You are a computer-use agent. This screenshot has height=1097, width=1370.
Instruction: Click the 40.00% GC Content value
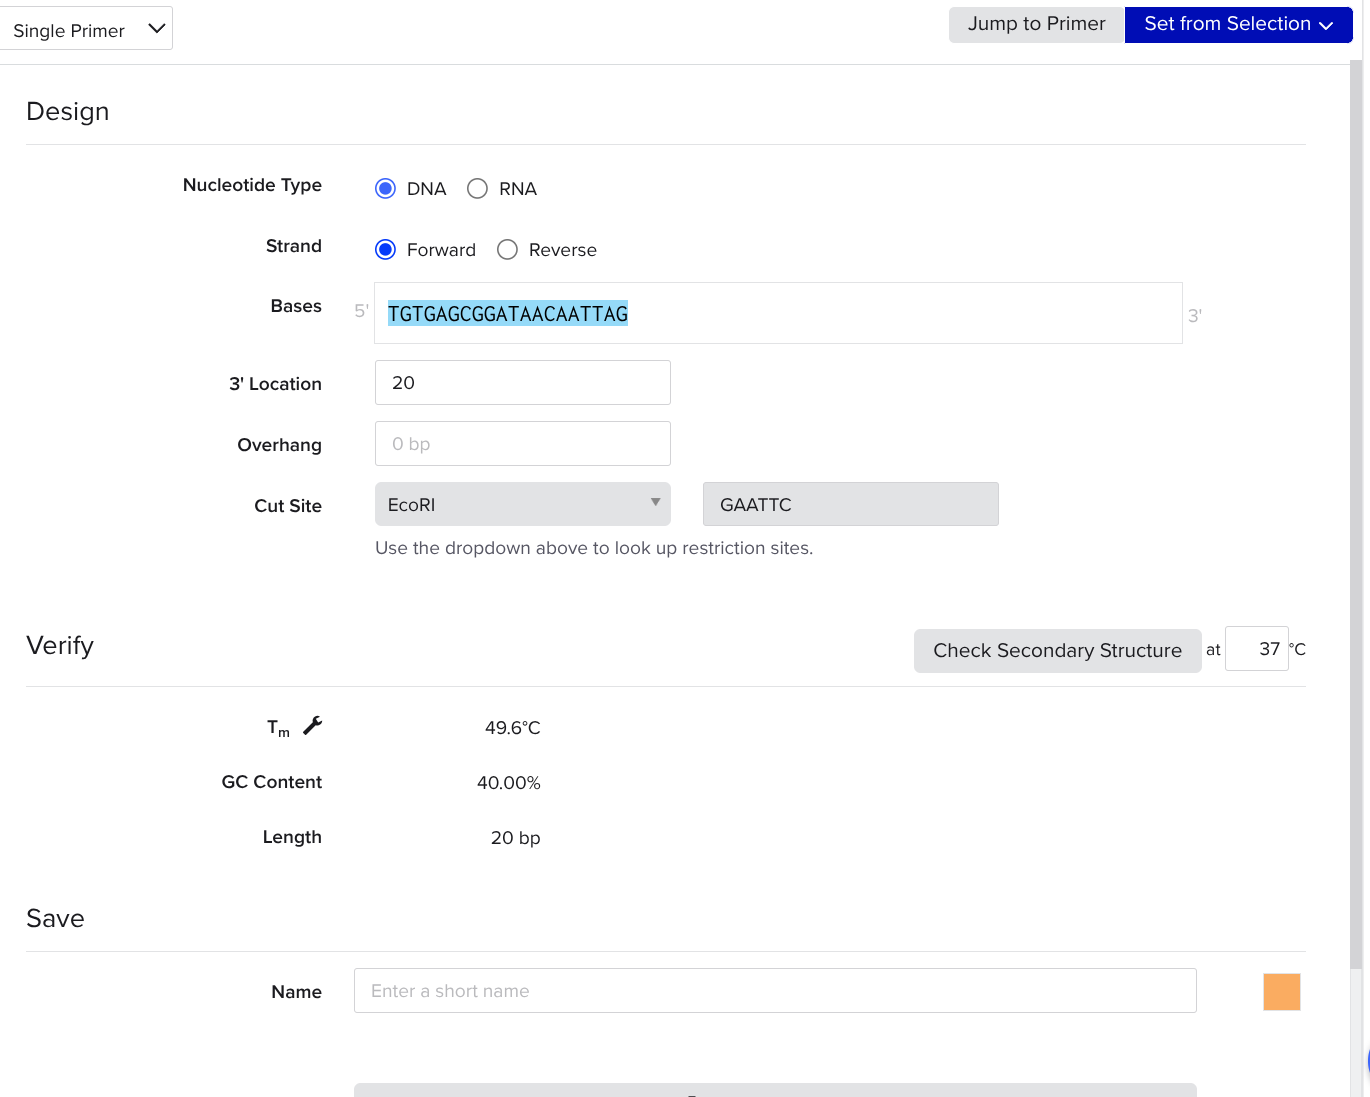click(x=509, y=783)
